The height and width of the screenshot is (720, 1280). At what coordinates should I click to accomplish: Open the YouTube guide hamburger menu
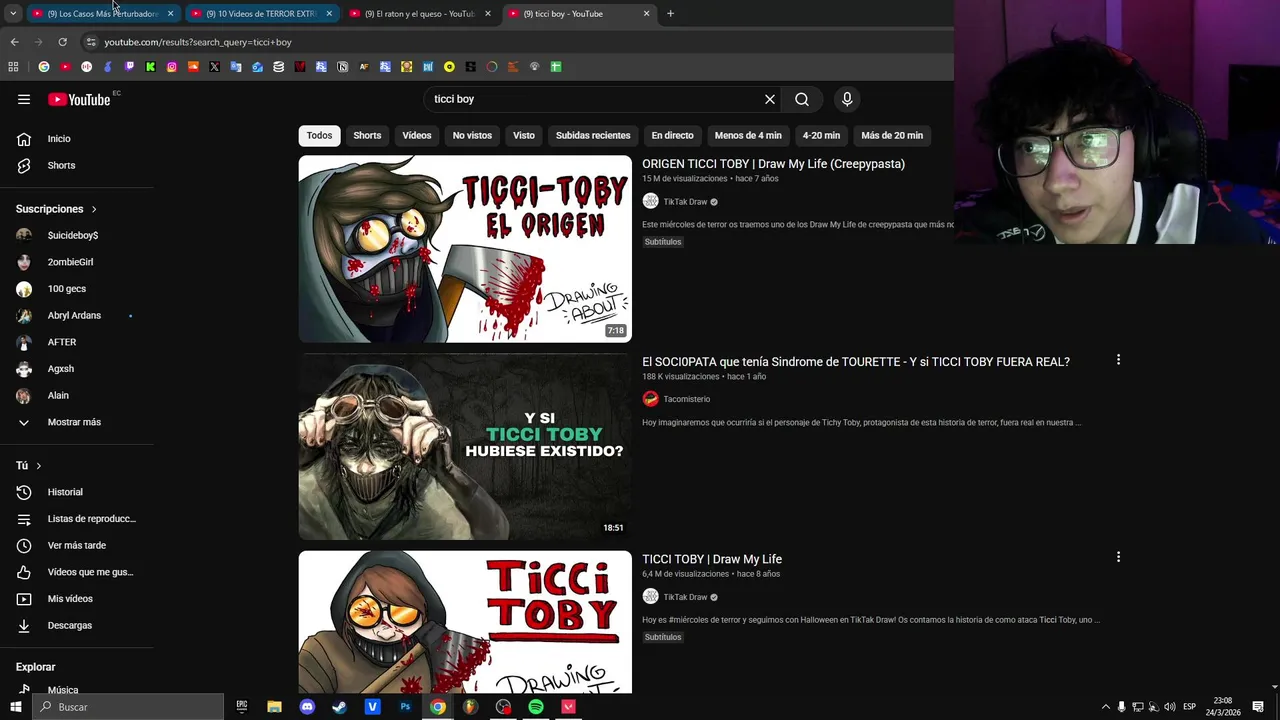pos(24,99)
